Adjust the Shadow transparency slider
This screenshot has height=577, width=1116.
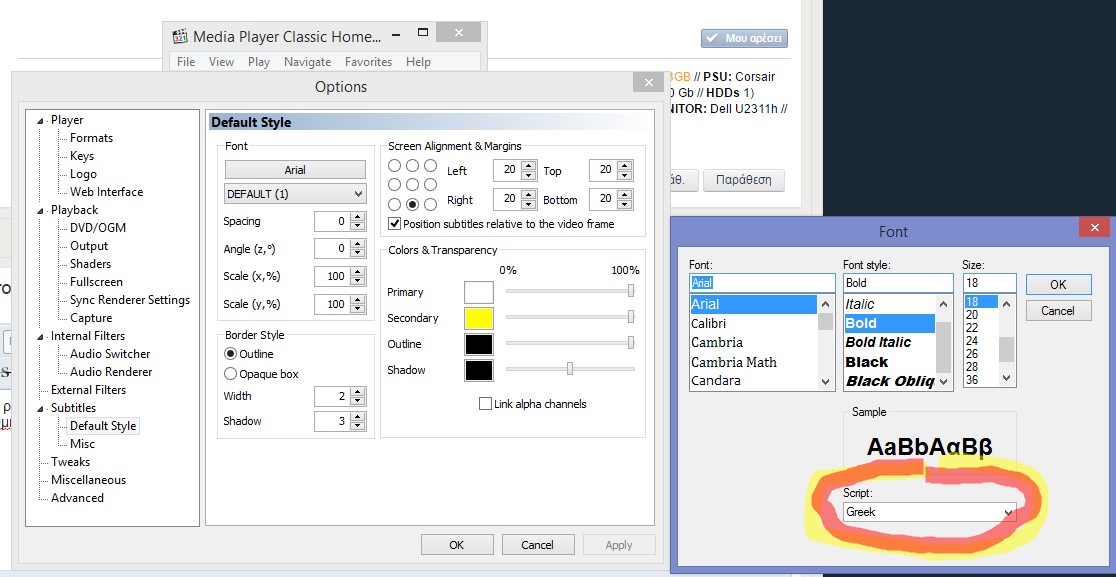click(570, 369)
